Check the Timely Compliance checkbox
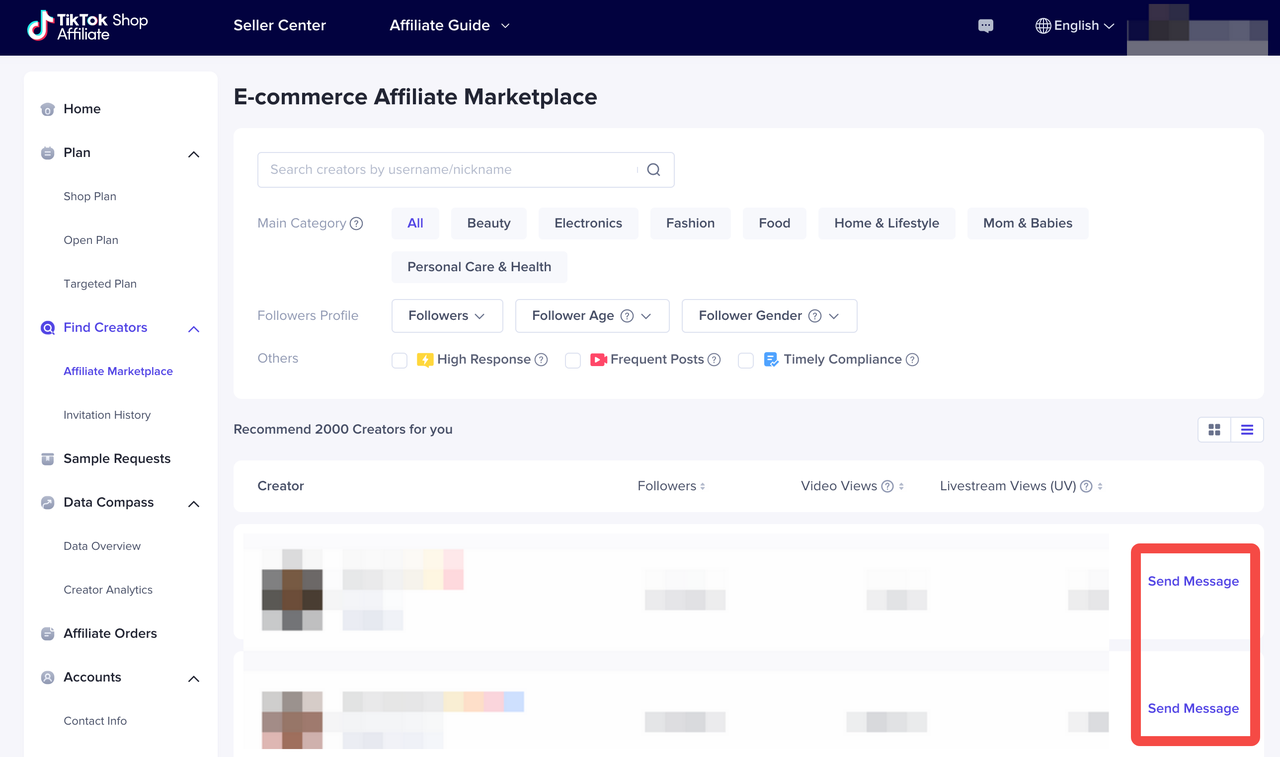 [x=746, y=360]
